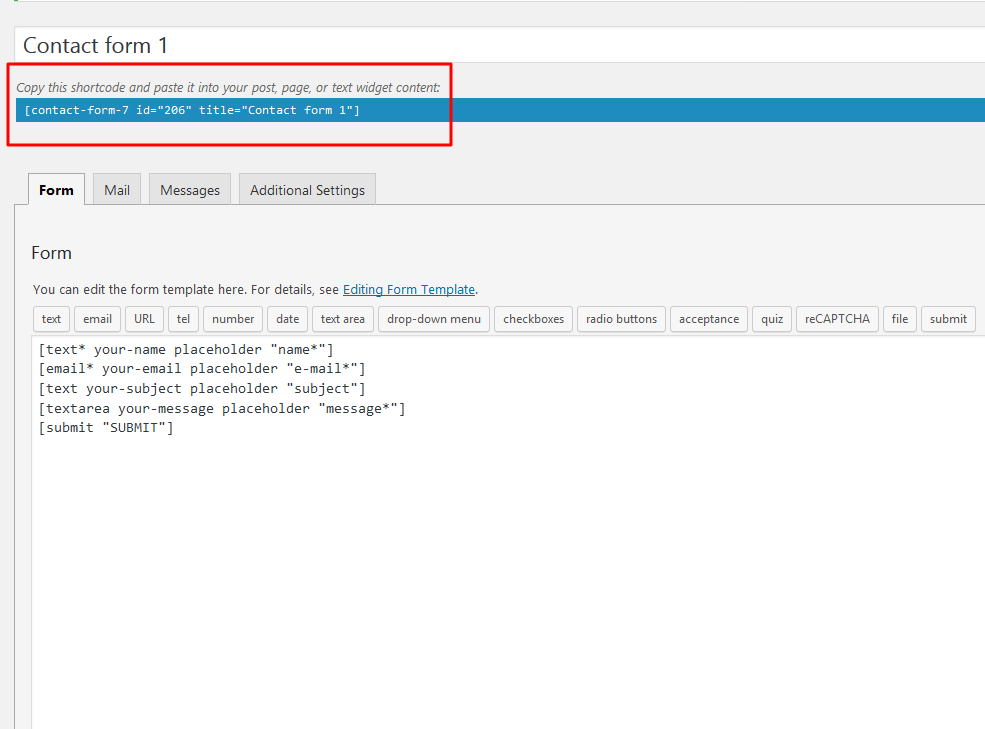
Task: Select the contact-form-7 shortcode text
Action: [192, 110]
